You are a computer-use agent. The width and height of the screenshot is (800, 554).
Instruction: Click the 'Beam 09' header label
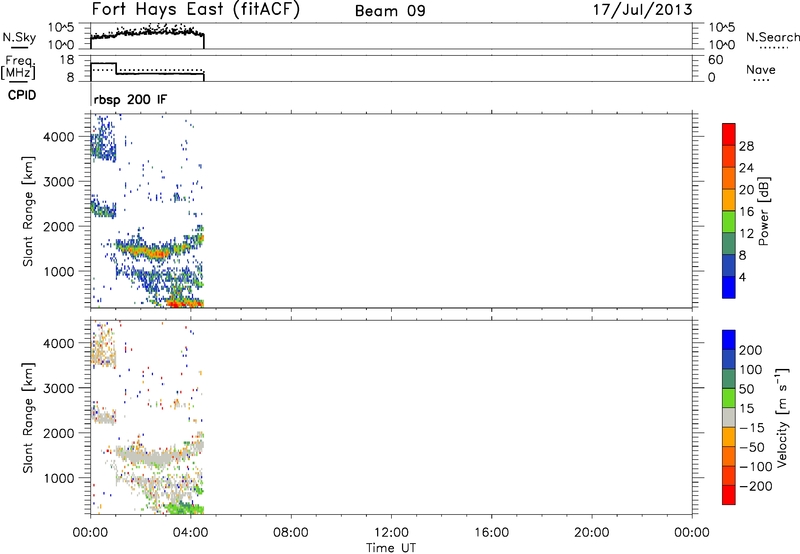click(x=390, y=11)
